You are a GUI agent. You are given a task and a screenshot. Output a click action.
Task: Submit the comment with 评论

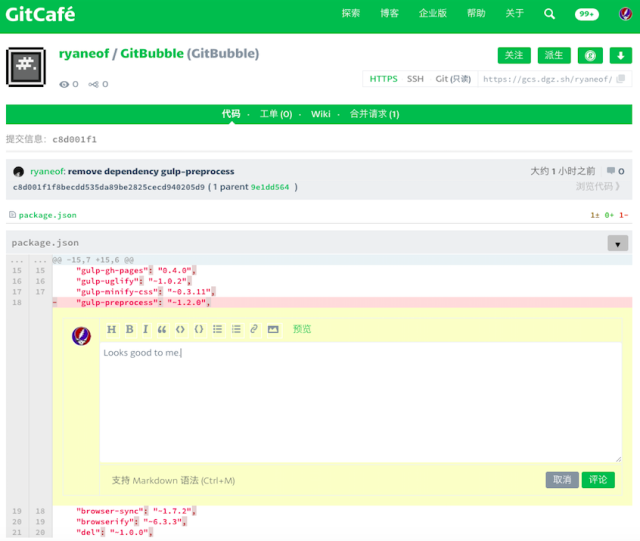tap(598, 480)
